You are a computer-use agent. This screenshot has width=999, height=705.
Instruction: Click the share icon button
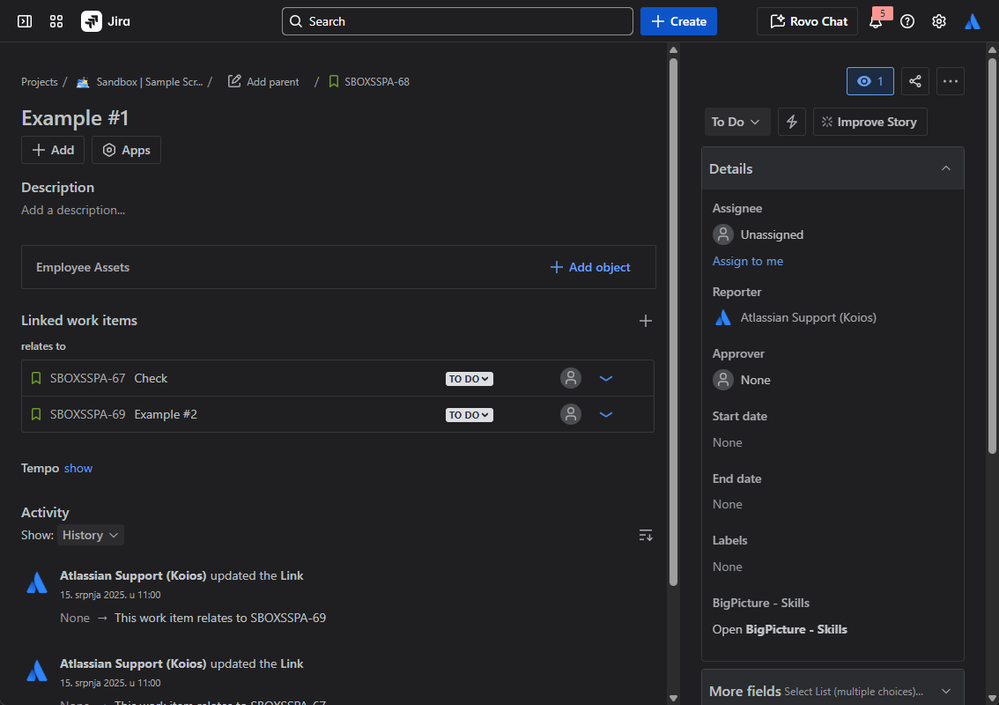pos(915,81)
